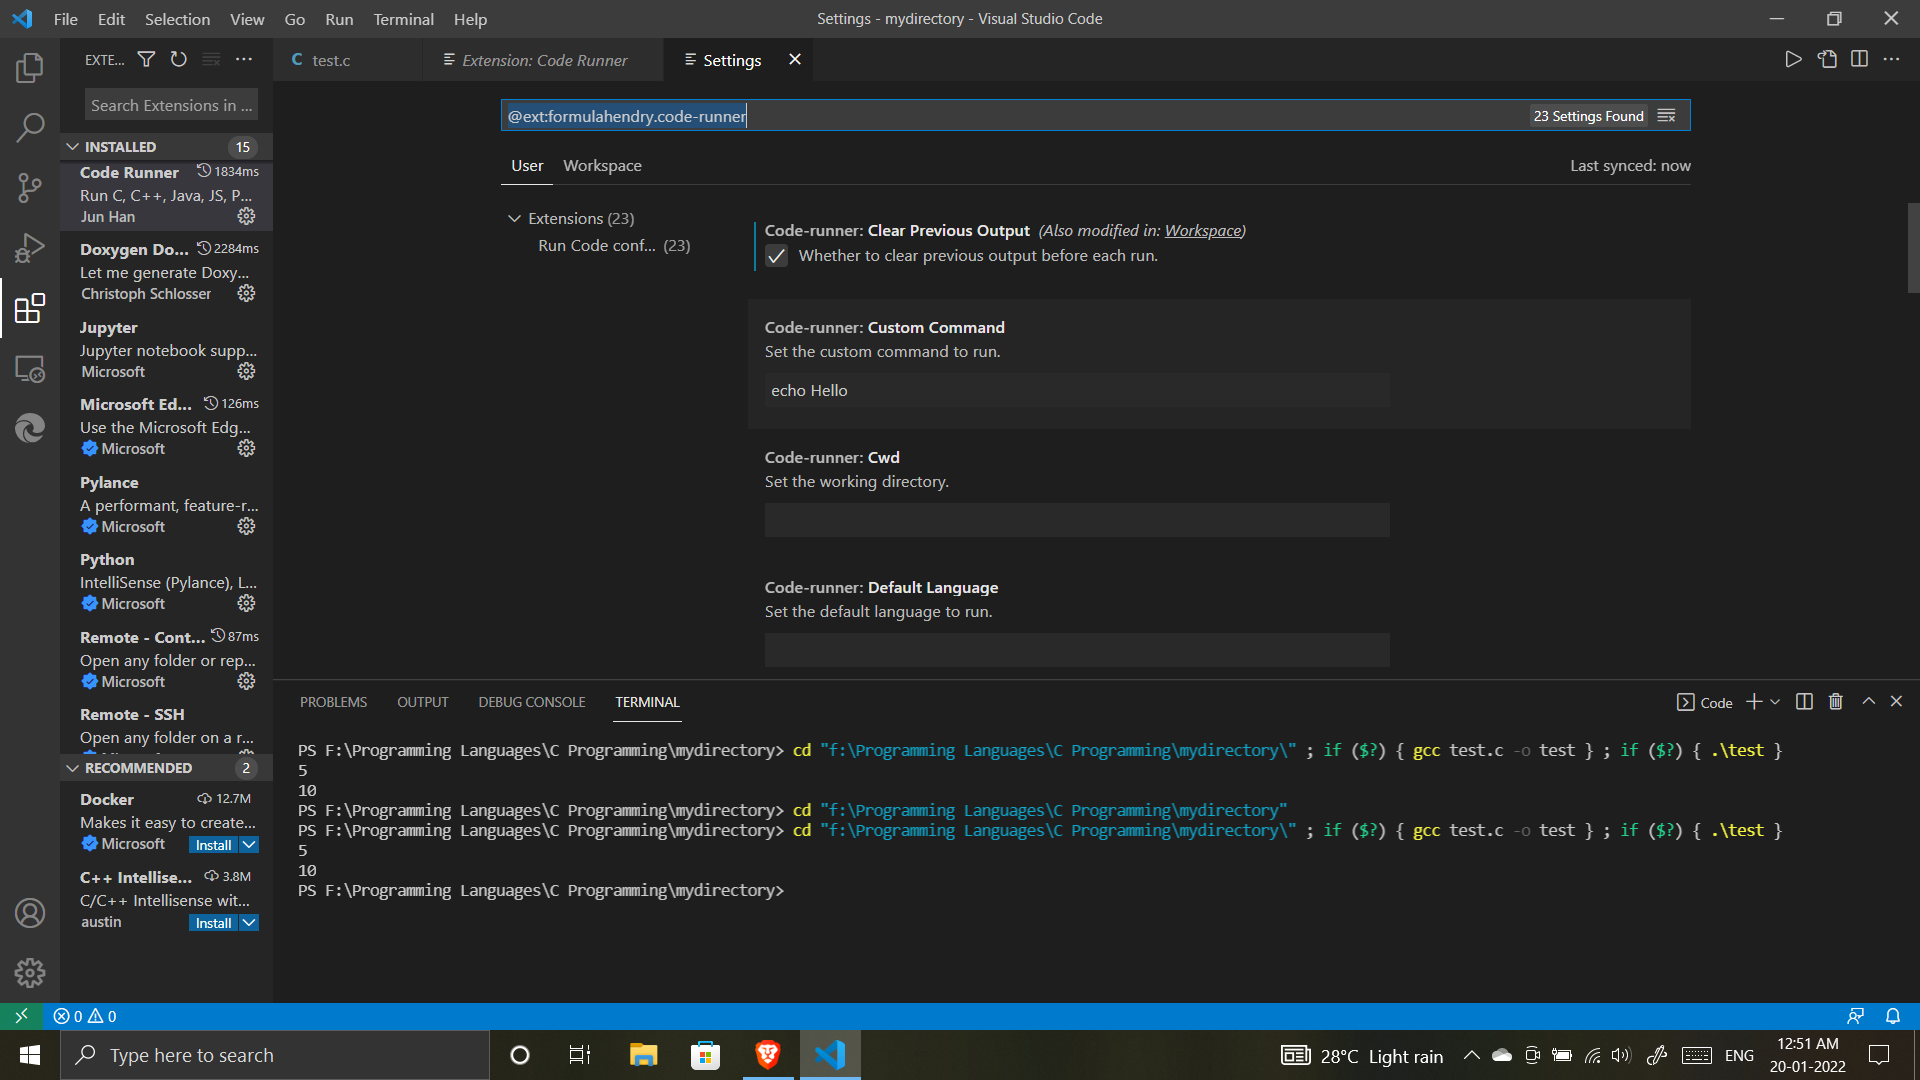This screenshot has height=1080, width=1920.
Task: Launch Brave browser from the taskbar
Action: [x=767, y=1055]
